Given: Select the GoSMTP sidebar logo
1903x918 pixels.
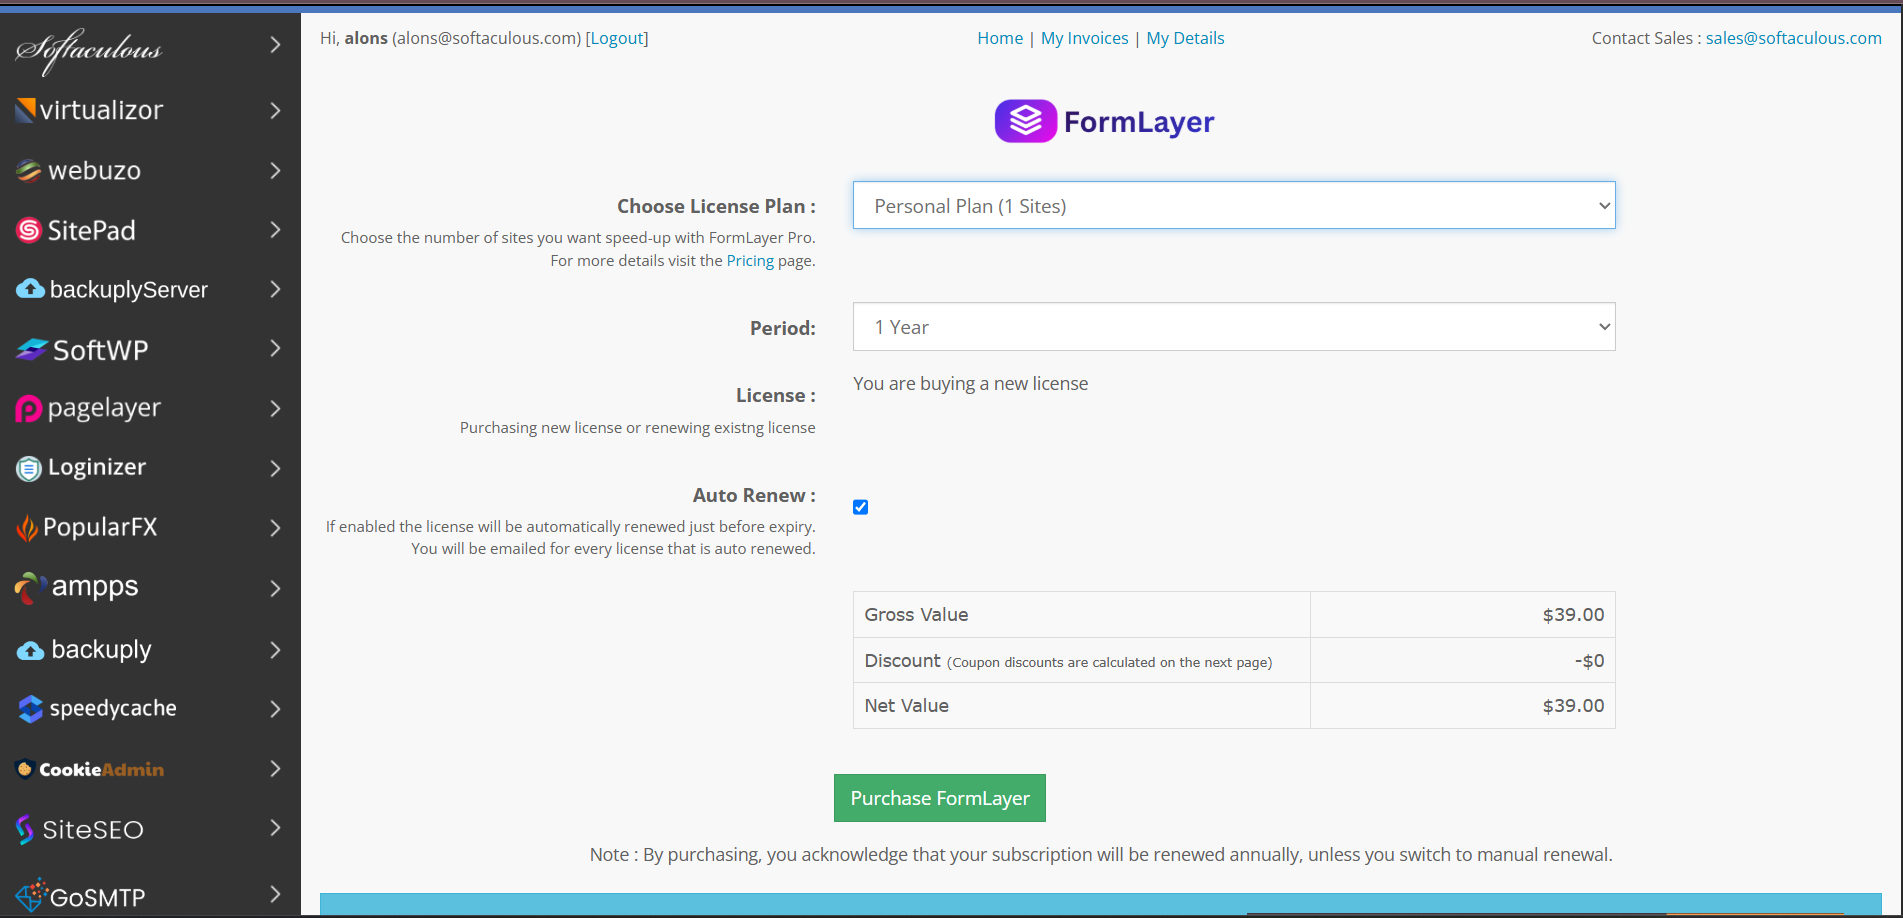Looking at the screenshot, I should [x=80, y=895].
